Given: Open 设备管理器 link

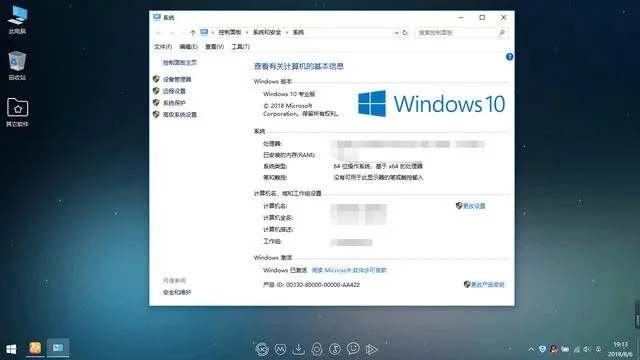Looking at the screenshot, I should 177,79.
